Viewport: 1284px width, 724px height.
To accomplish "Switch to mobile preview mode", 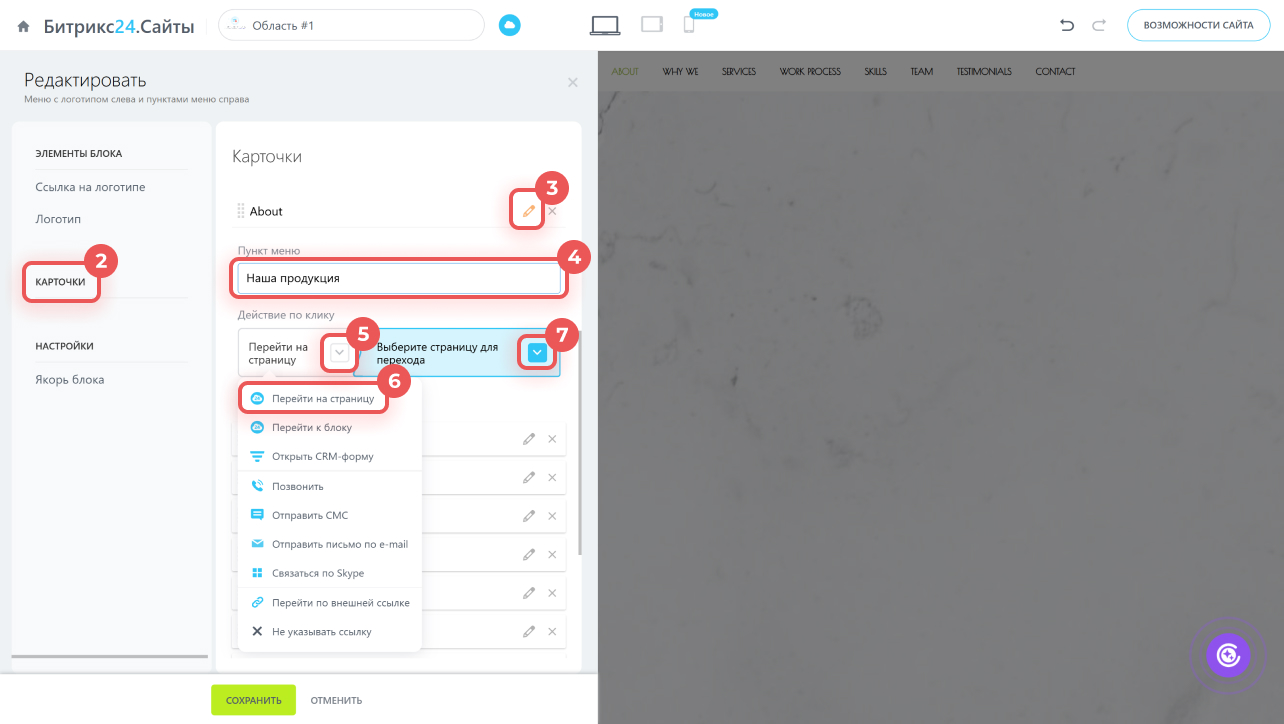I will (x=689, y=25).
